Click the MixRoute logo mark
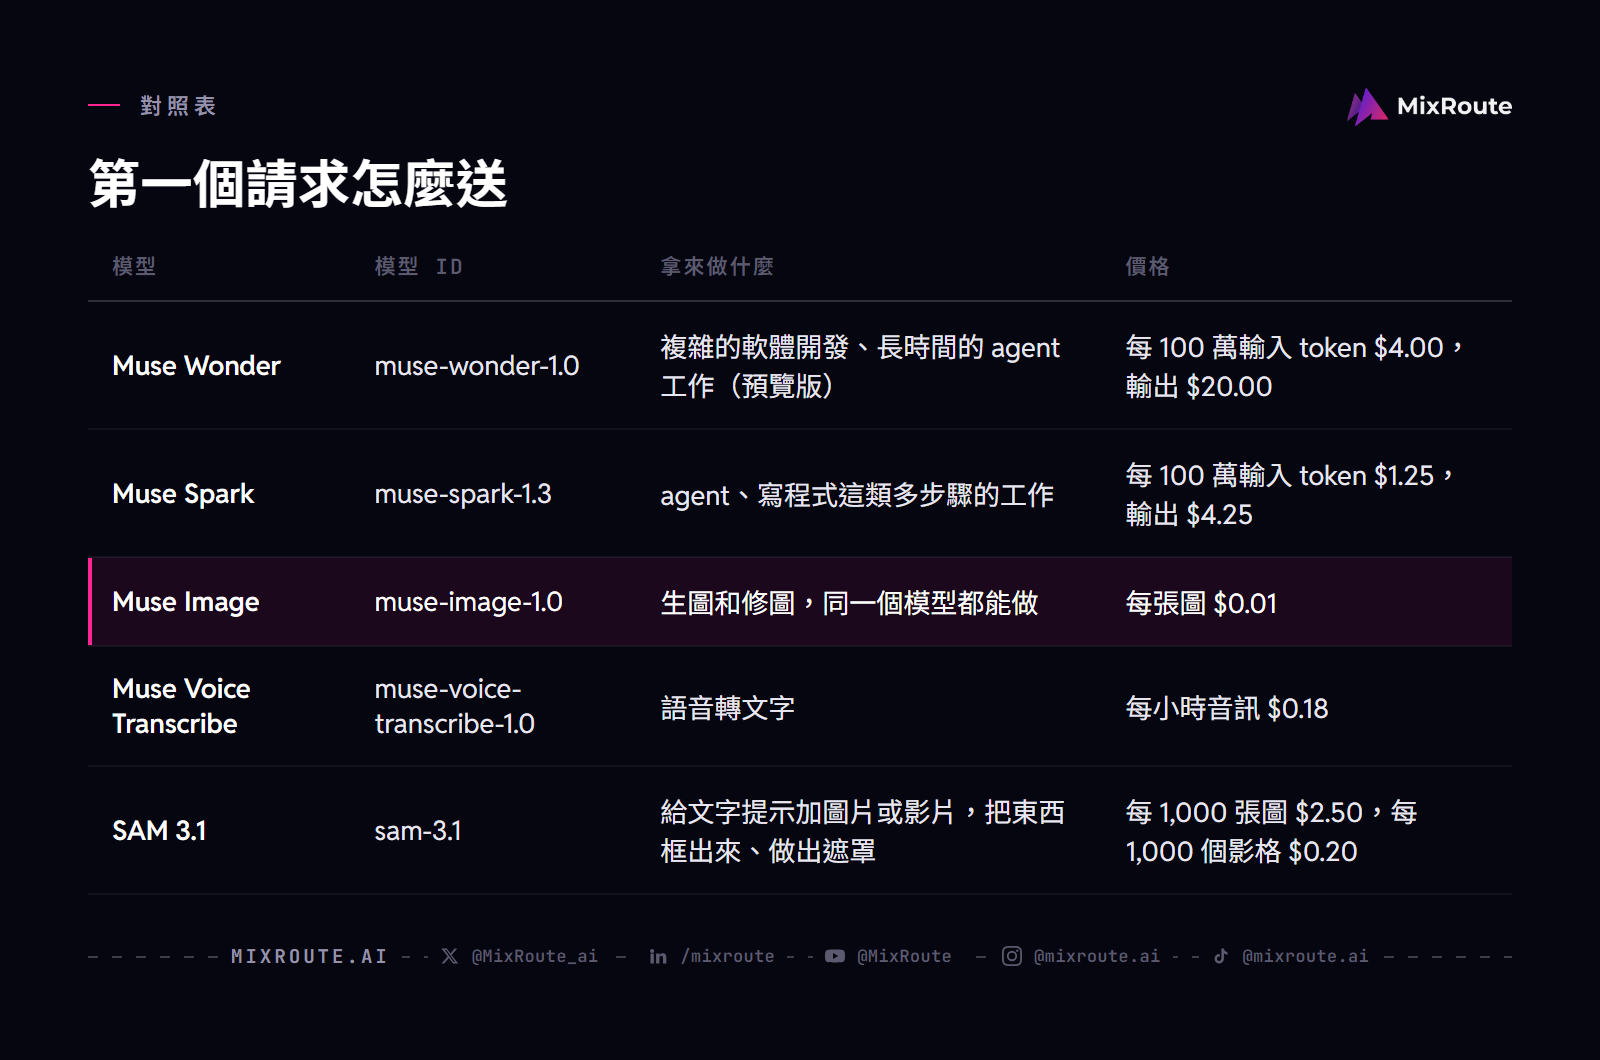 click(x=1367, y=107)
